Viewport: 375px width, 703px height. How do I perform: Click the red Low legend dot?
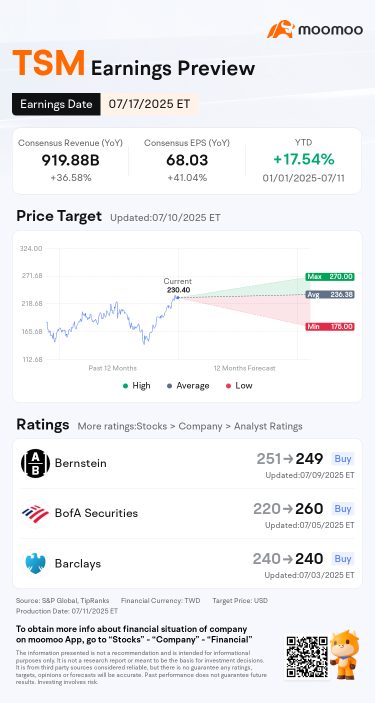click(228, 386)
